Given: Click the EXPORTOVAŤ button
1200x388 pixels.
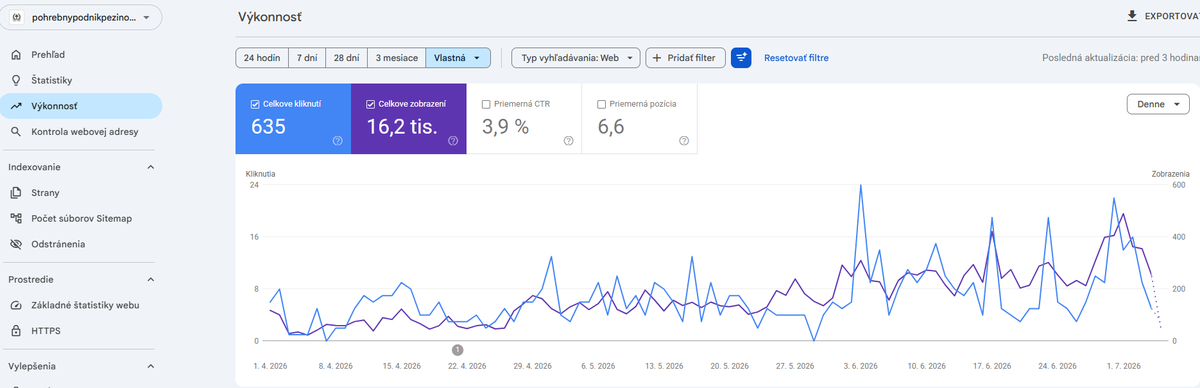Looking at the screenshot, I should click(1162, 16).
